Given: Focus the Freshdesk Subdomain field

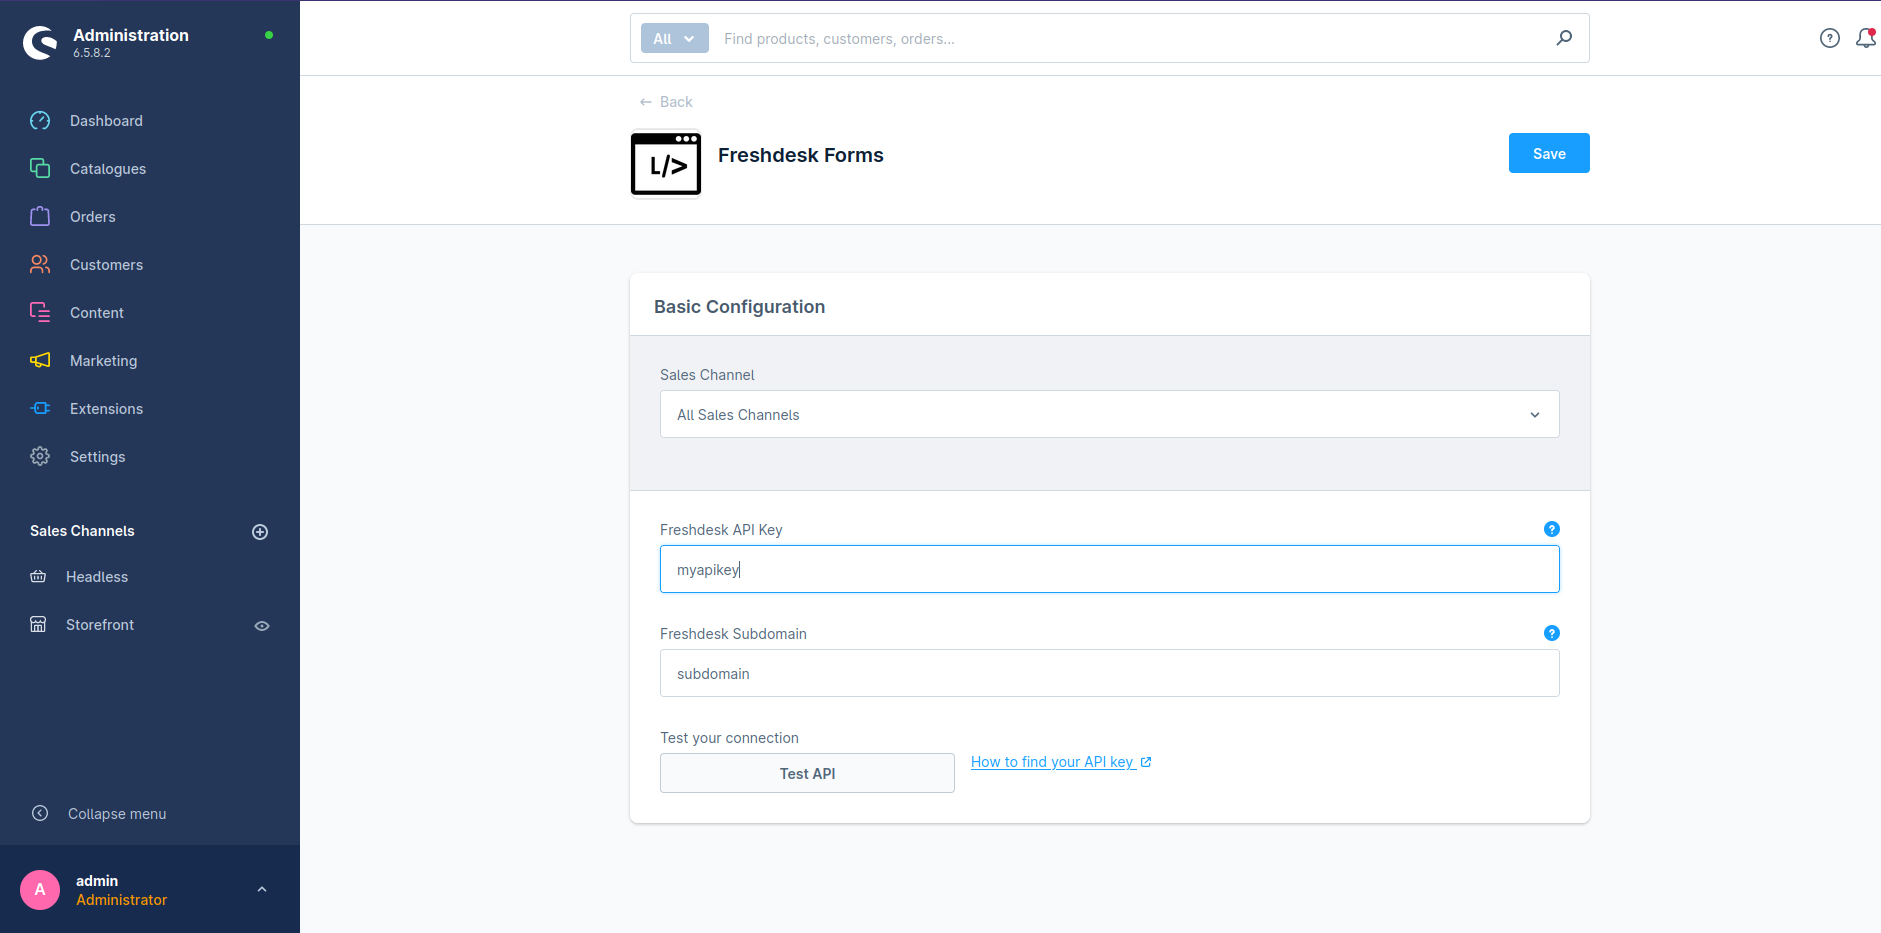Looking at the screenshot, I should (1110, 673).
